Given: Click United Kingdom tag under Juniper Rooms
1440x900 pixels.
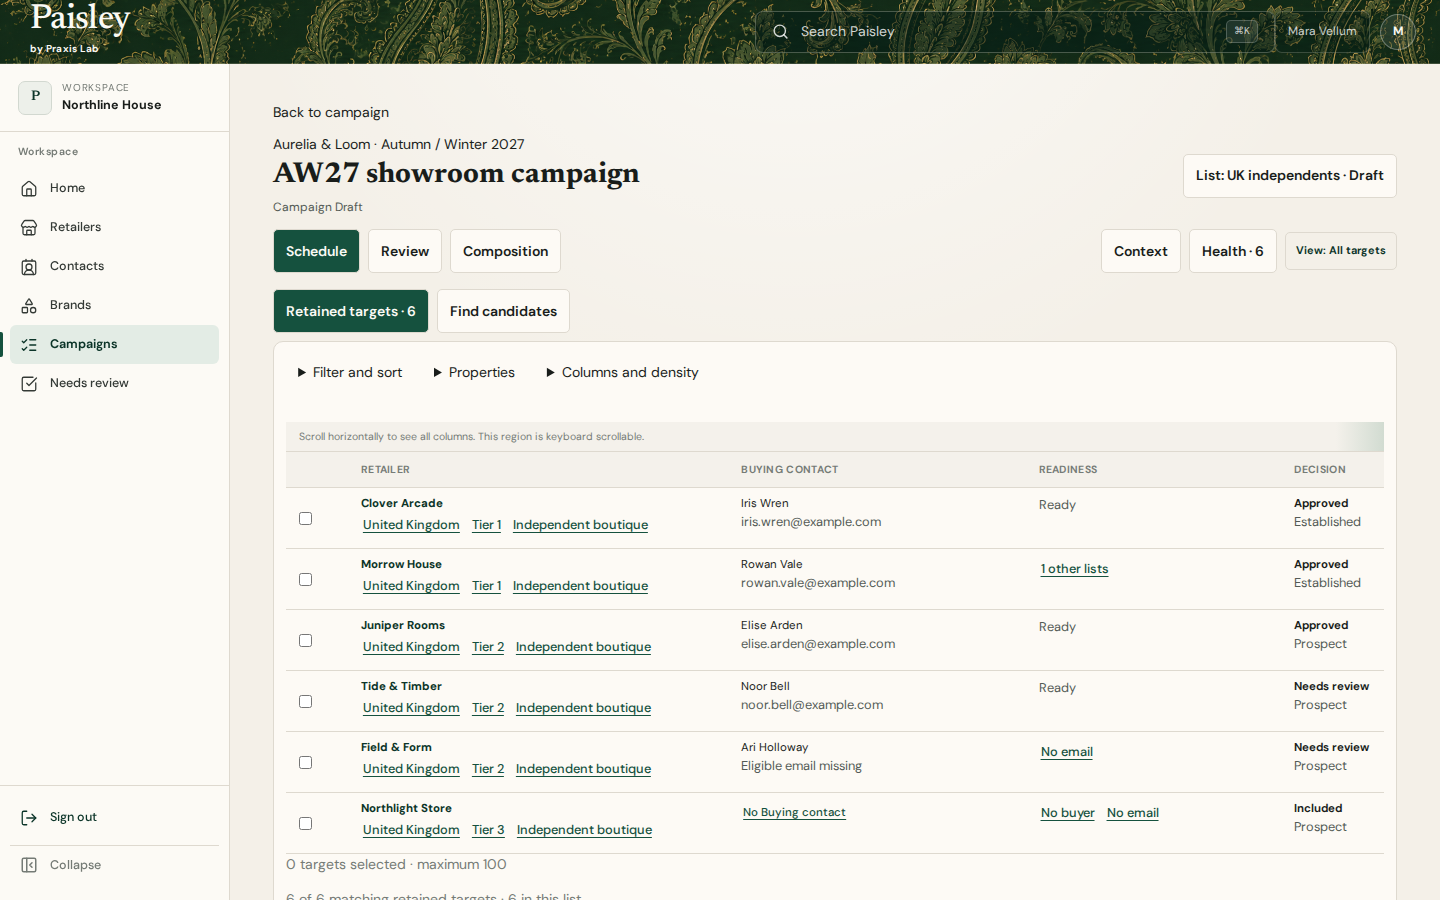Looking at the screenshot, I should (x=411, y=647).
